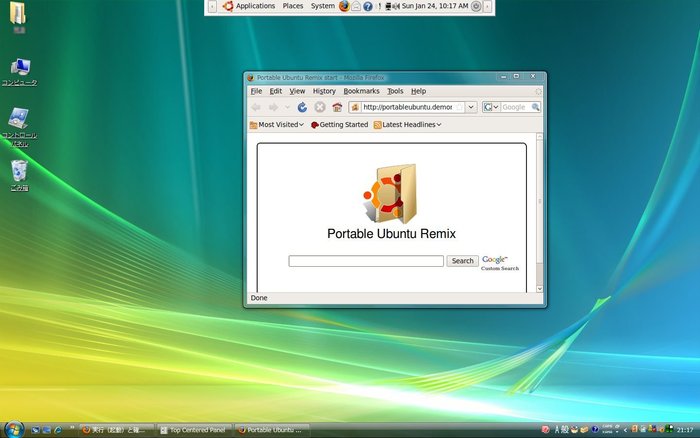The height and width of the screenshot is (438, 700).
Task: Go to the Home page icon
Action: (337, 107)
